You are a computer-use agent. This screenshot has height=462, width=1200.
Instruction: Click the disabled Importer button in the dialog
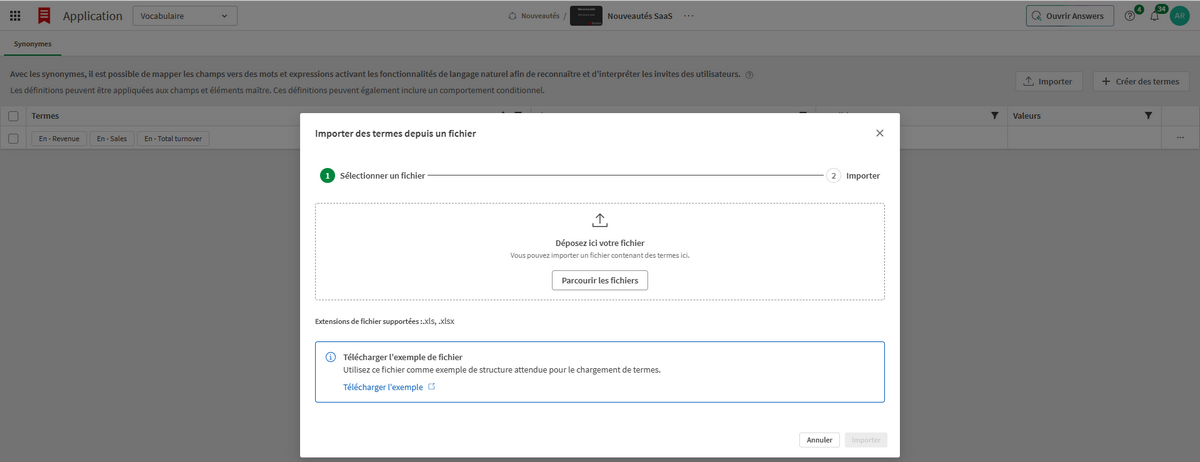click(x=866, y=440)
